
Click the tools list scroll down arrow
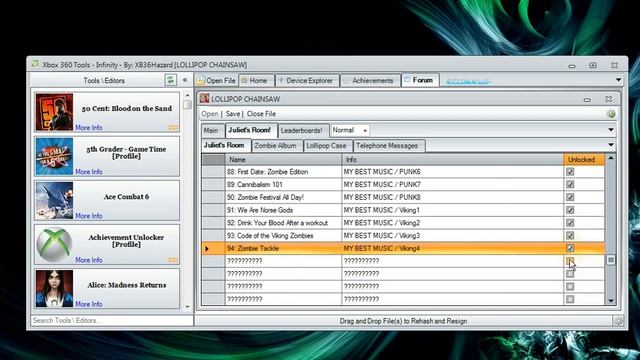[x=187, y=307]
